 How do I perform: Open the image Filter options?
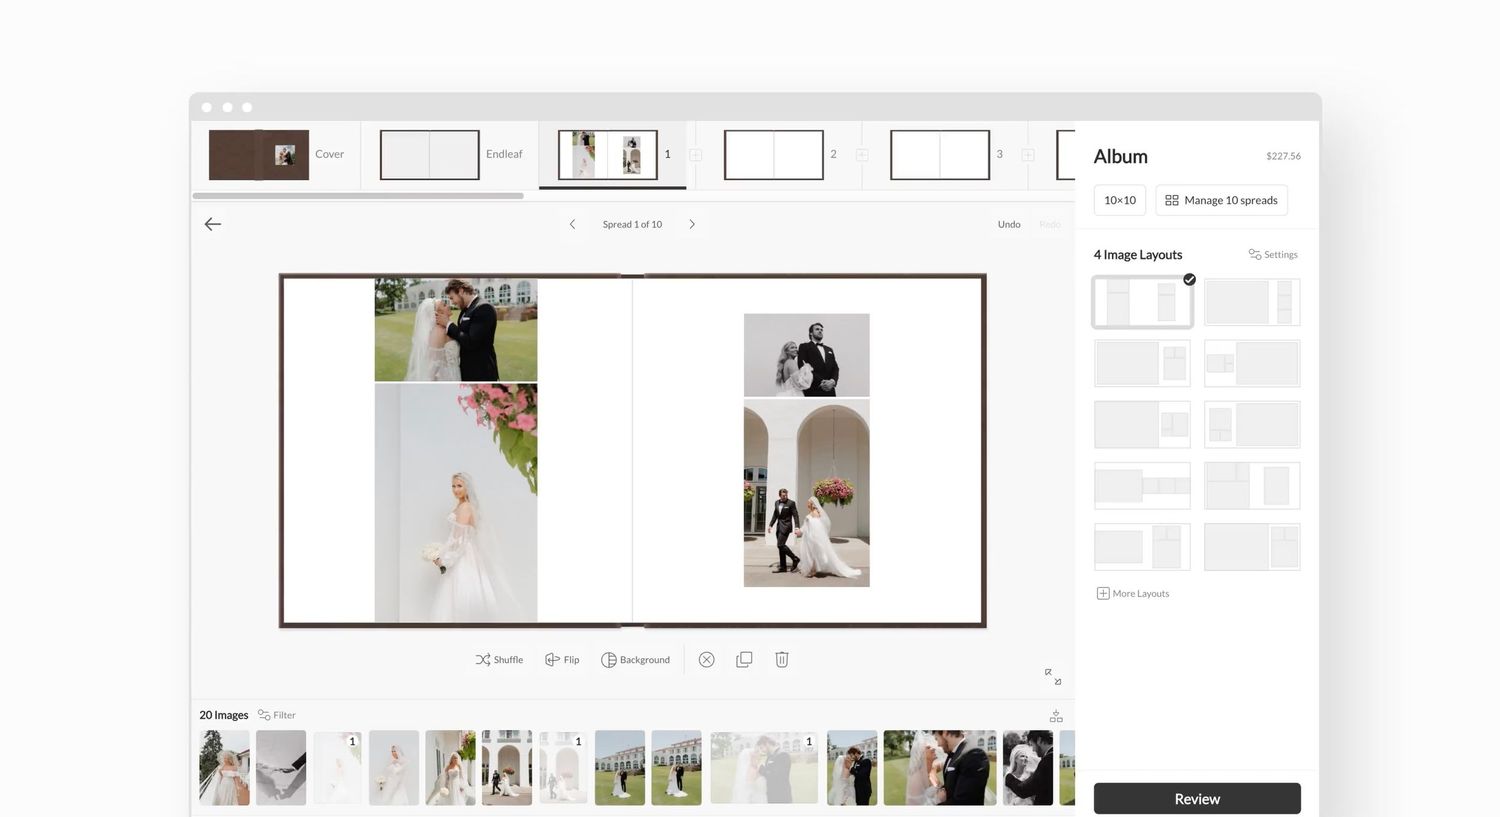pos(277,715)
